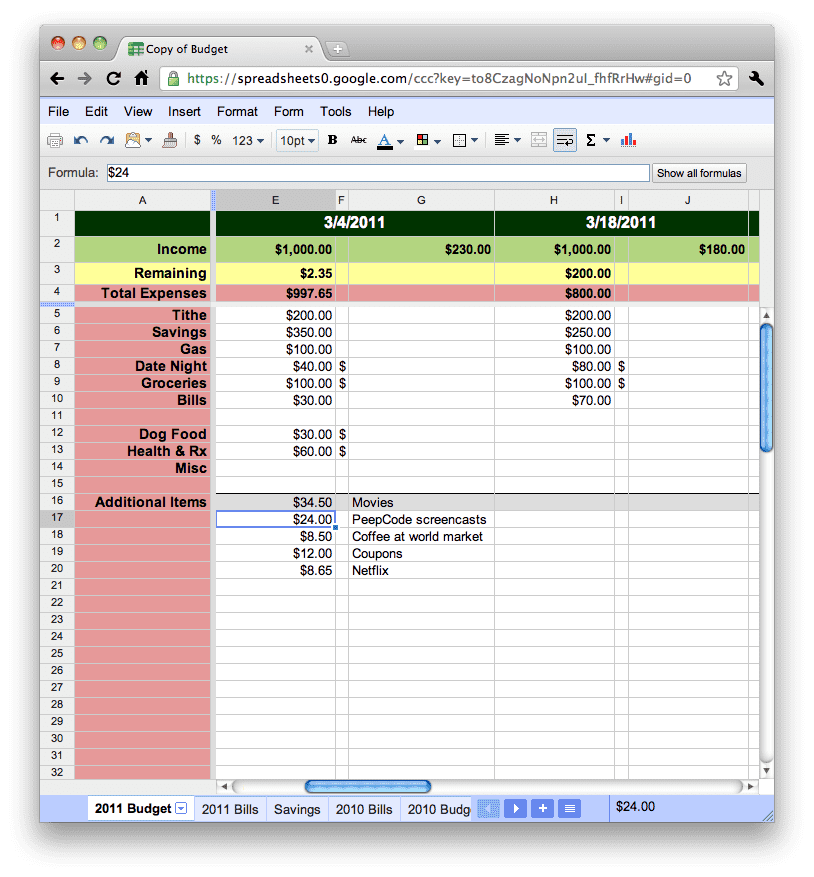This screenshot has height=877, width=814.
Task: Click the browser Home icon
Action: (x=142, y=78)
